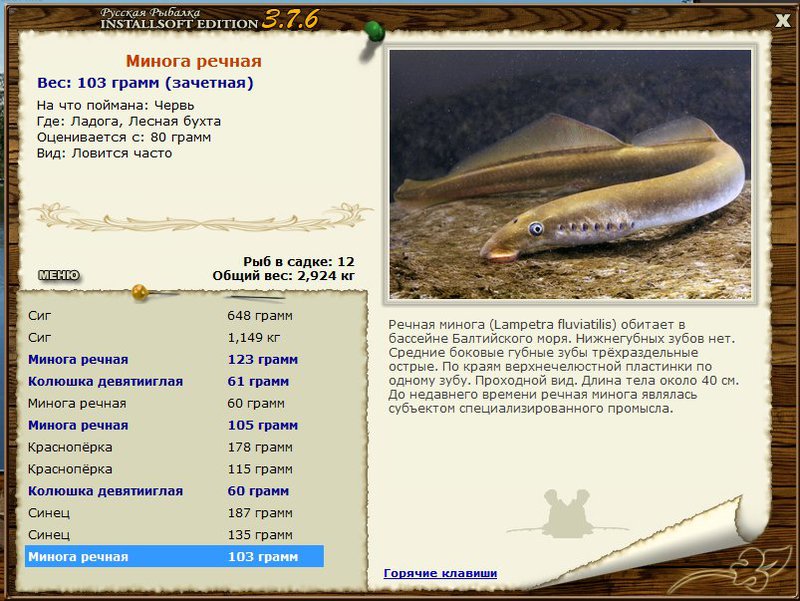Click the green pushpin icon
The image size is (800, 601).
[375, 32]
